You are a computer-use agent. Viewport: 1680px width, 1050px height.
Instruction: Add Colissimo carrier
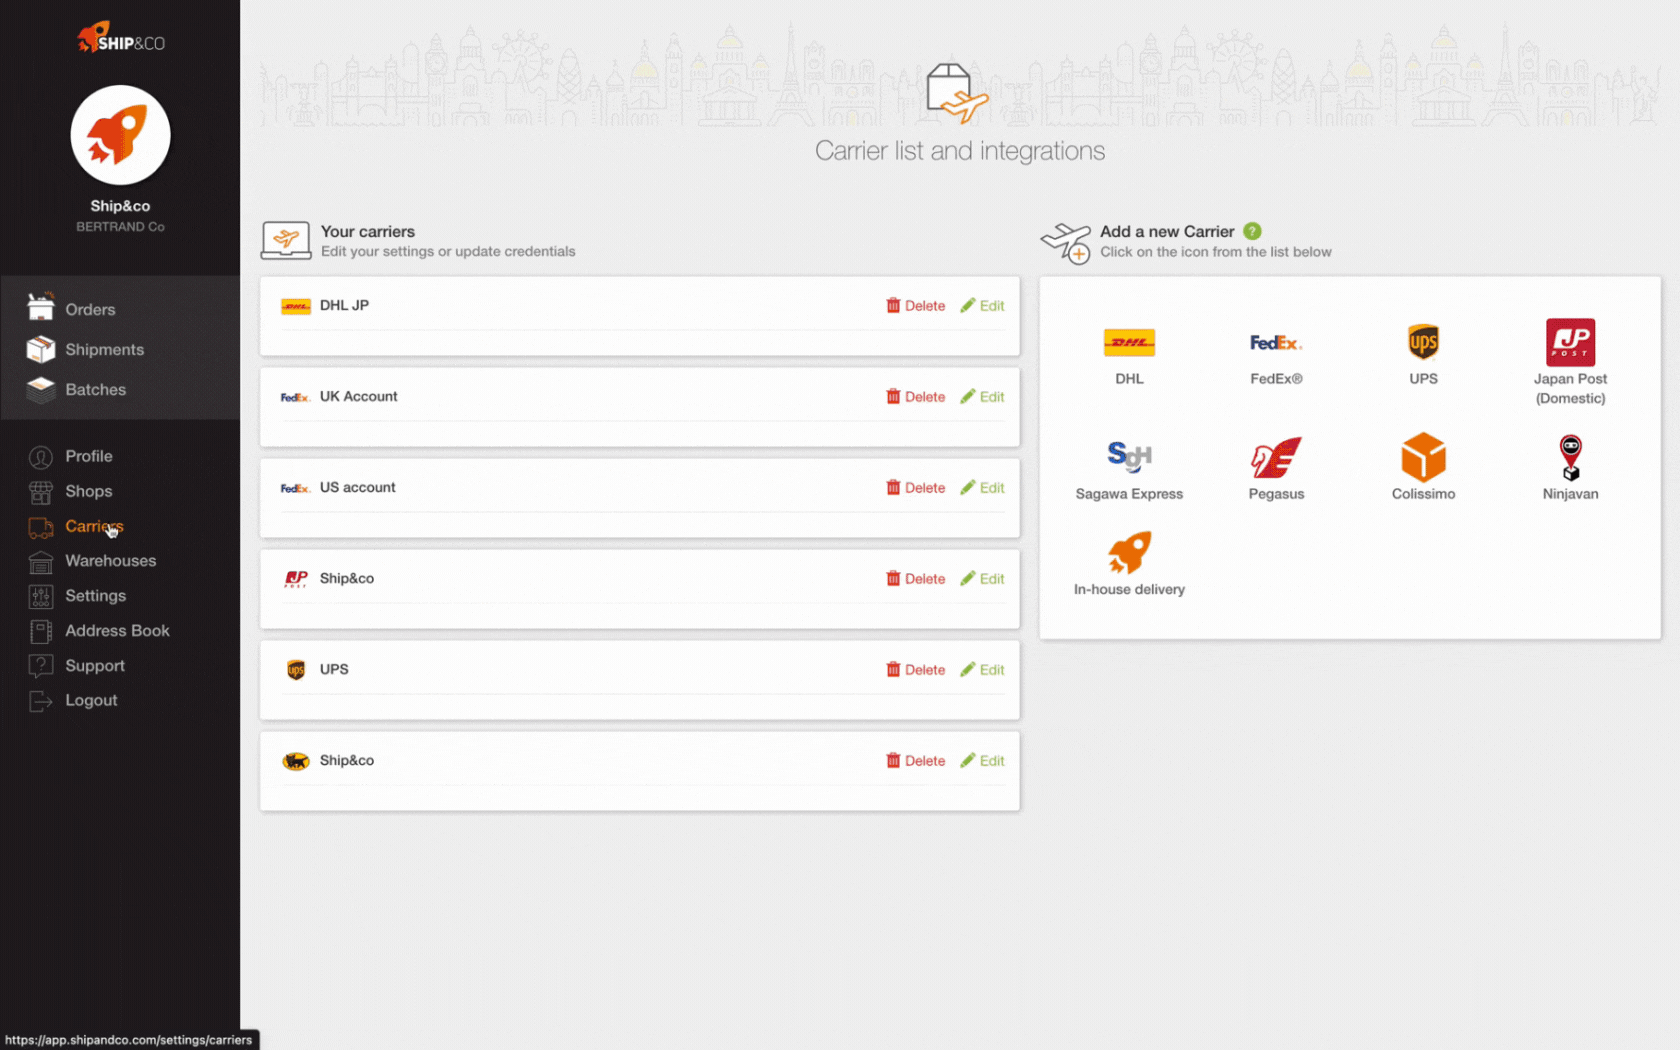click(1423, 467)
